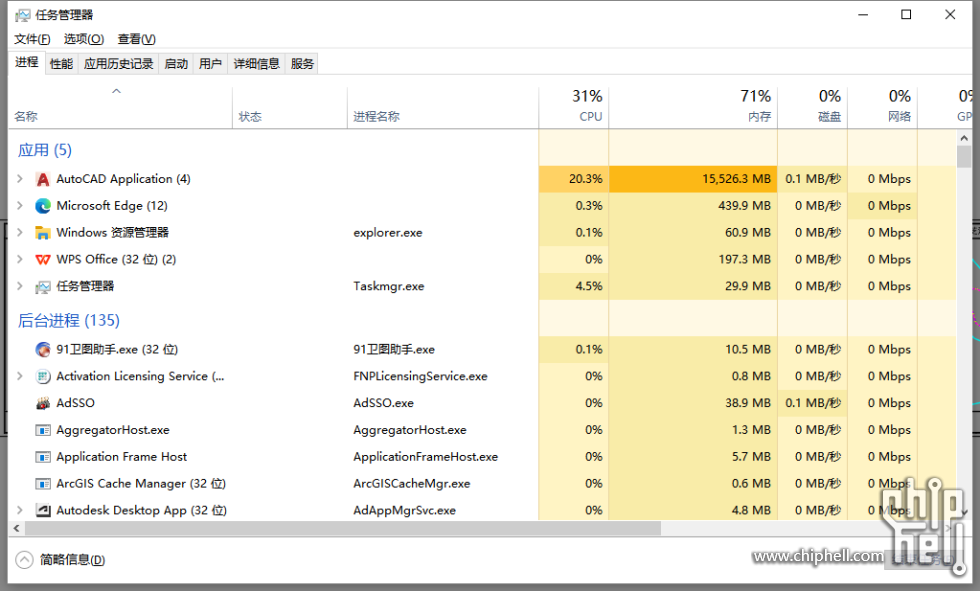Image resolution: width=980 pixels, height=591 pixels.
Task: Switch to the 服务 tab
Action: pyautogui.click(x=302, y=64)
